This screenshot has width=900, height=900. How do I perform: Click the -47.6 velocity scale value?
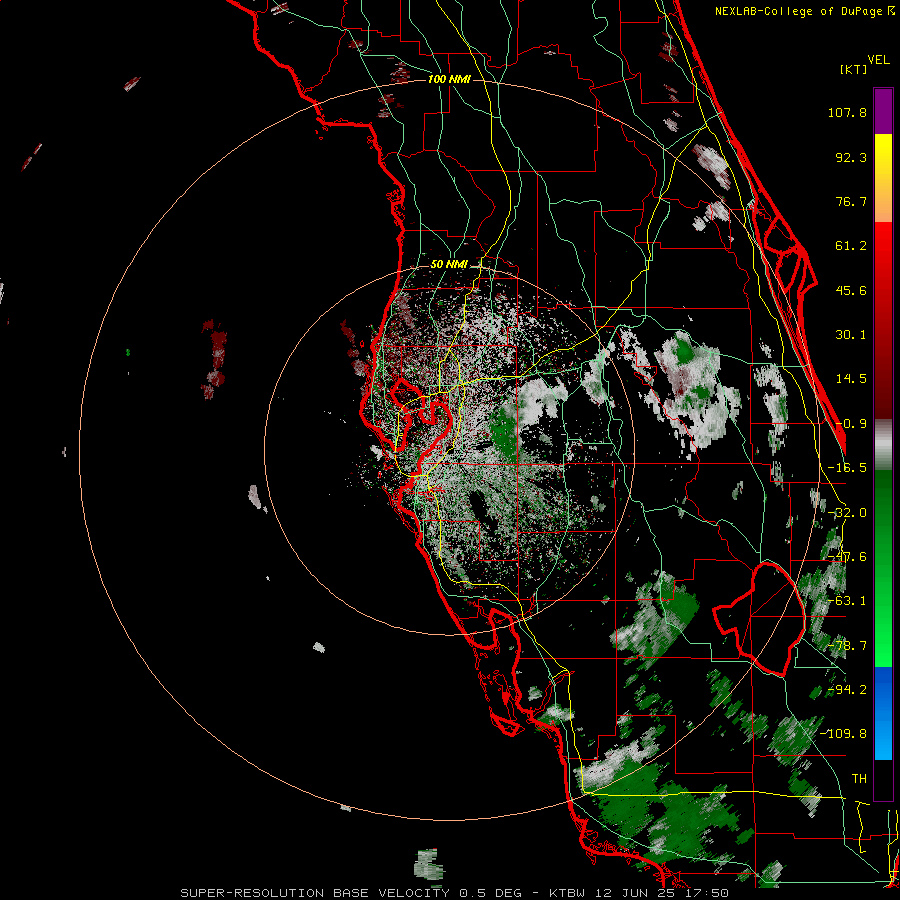point(847,557)
